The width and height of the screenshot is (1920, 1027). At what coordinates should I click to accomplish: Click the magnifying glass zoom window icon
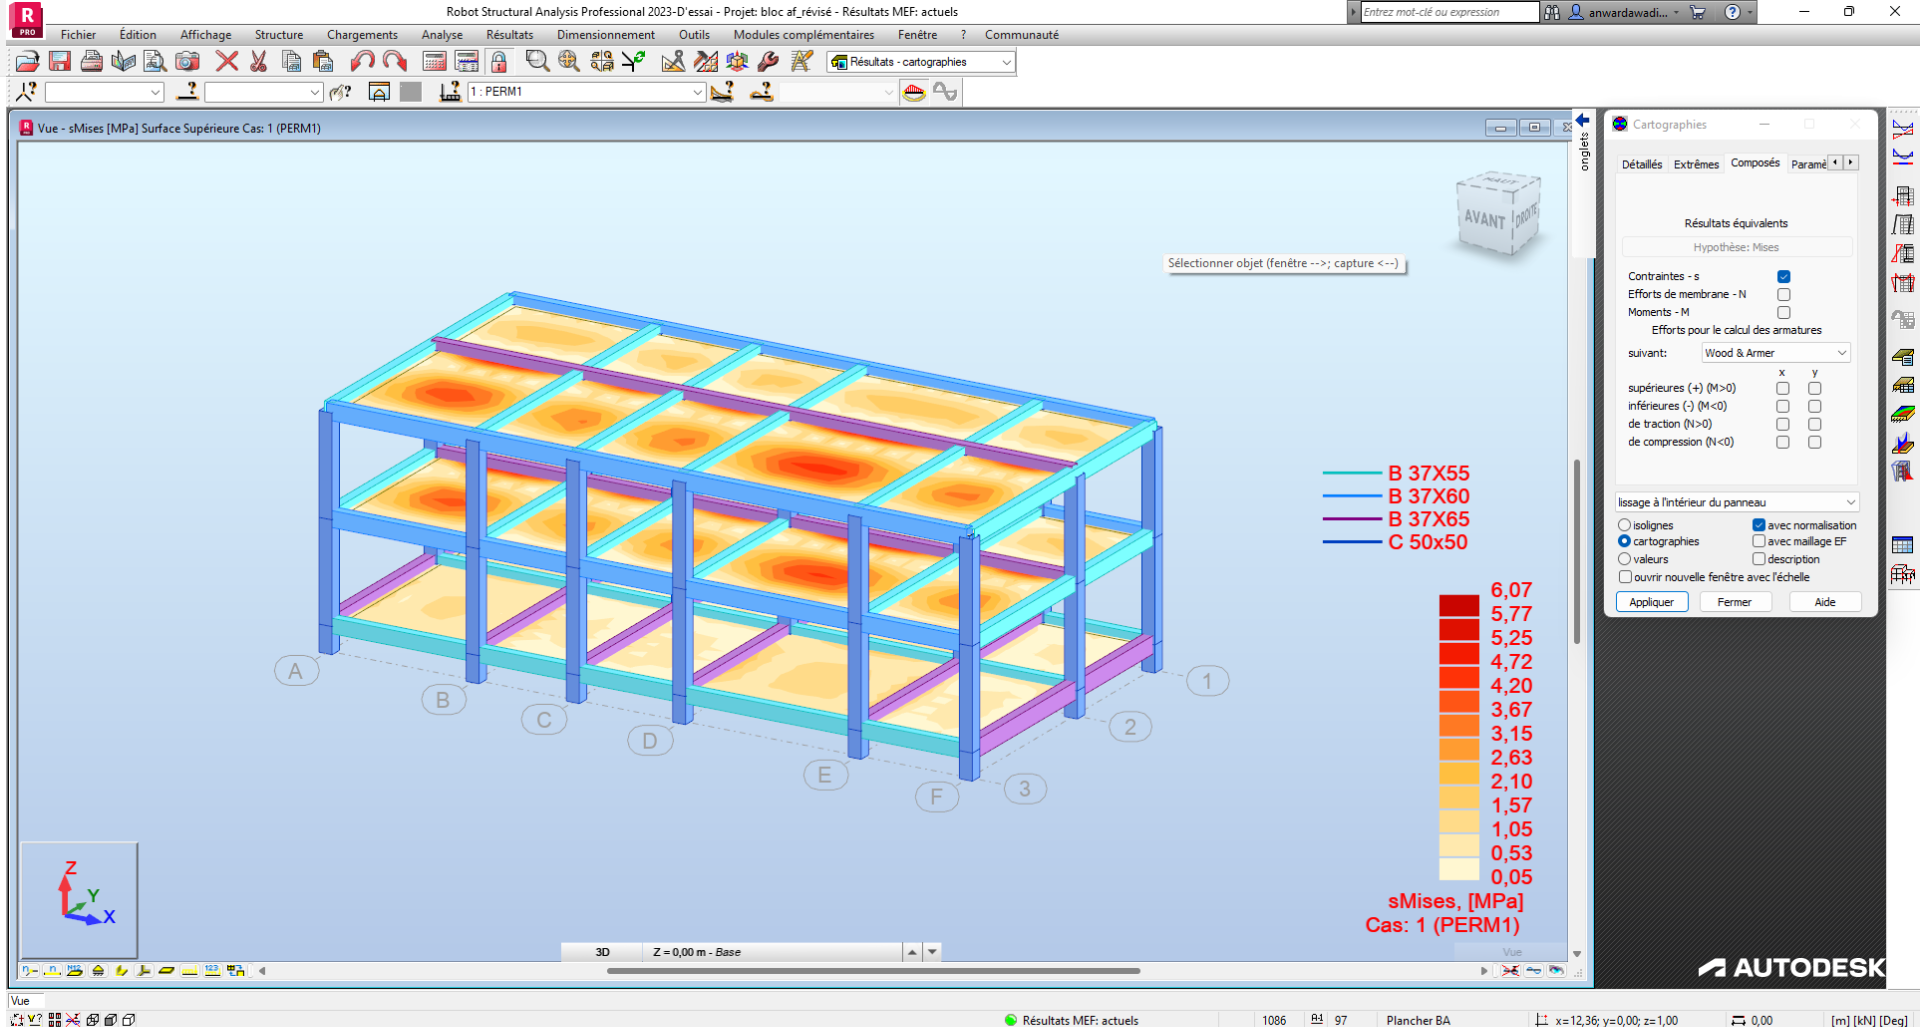(x=537, y=62)
